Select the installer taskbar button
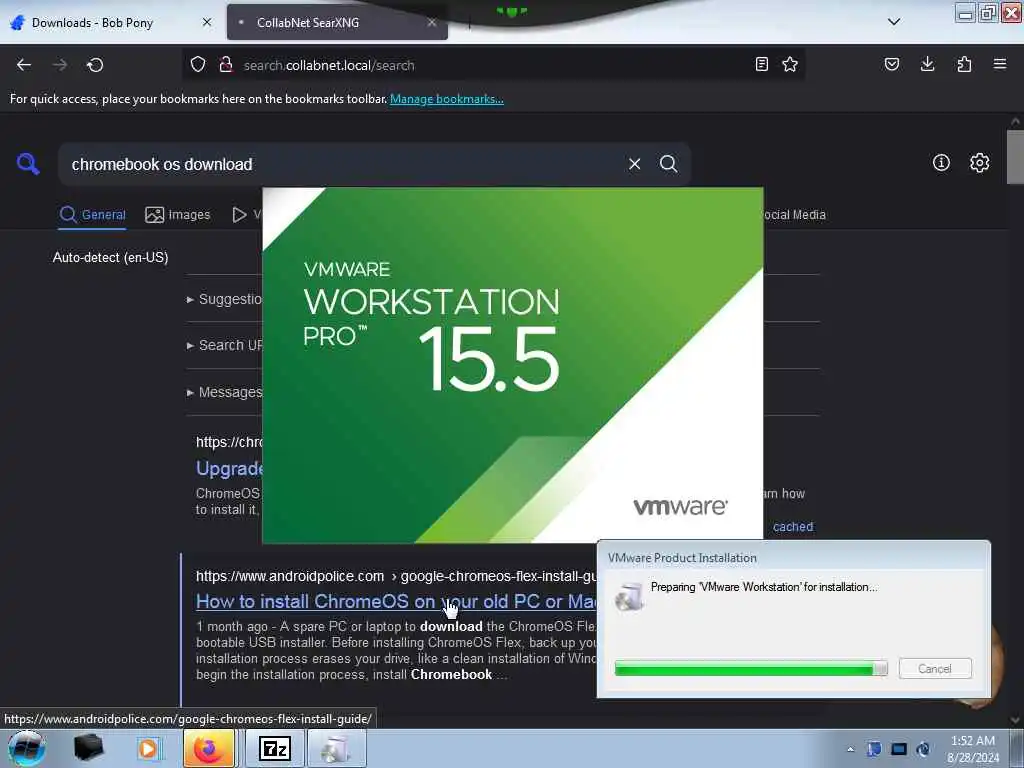 click(336, 748)
